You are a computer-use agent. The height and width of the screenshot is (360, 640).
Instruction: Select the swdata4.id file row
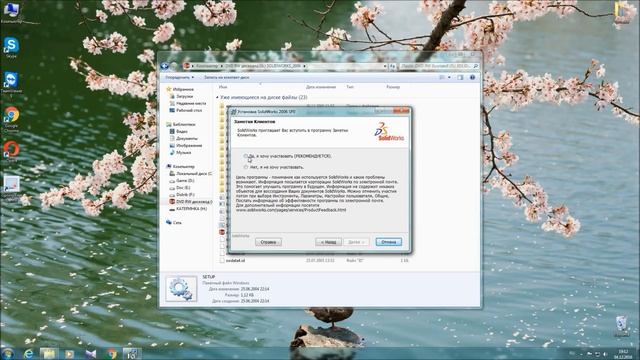(x=314, y=260)
